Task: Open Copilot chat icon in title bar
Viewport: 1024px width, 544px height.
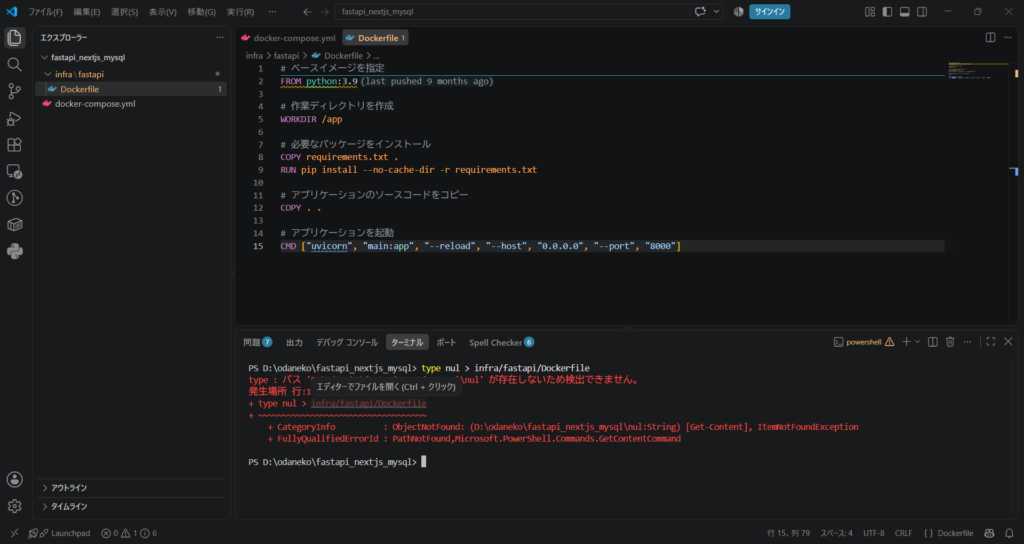Action: (x=701, y=12)
